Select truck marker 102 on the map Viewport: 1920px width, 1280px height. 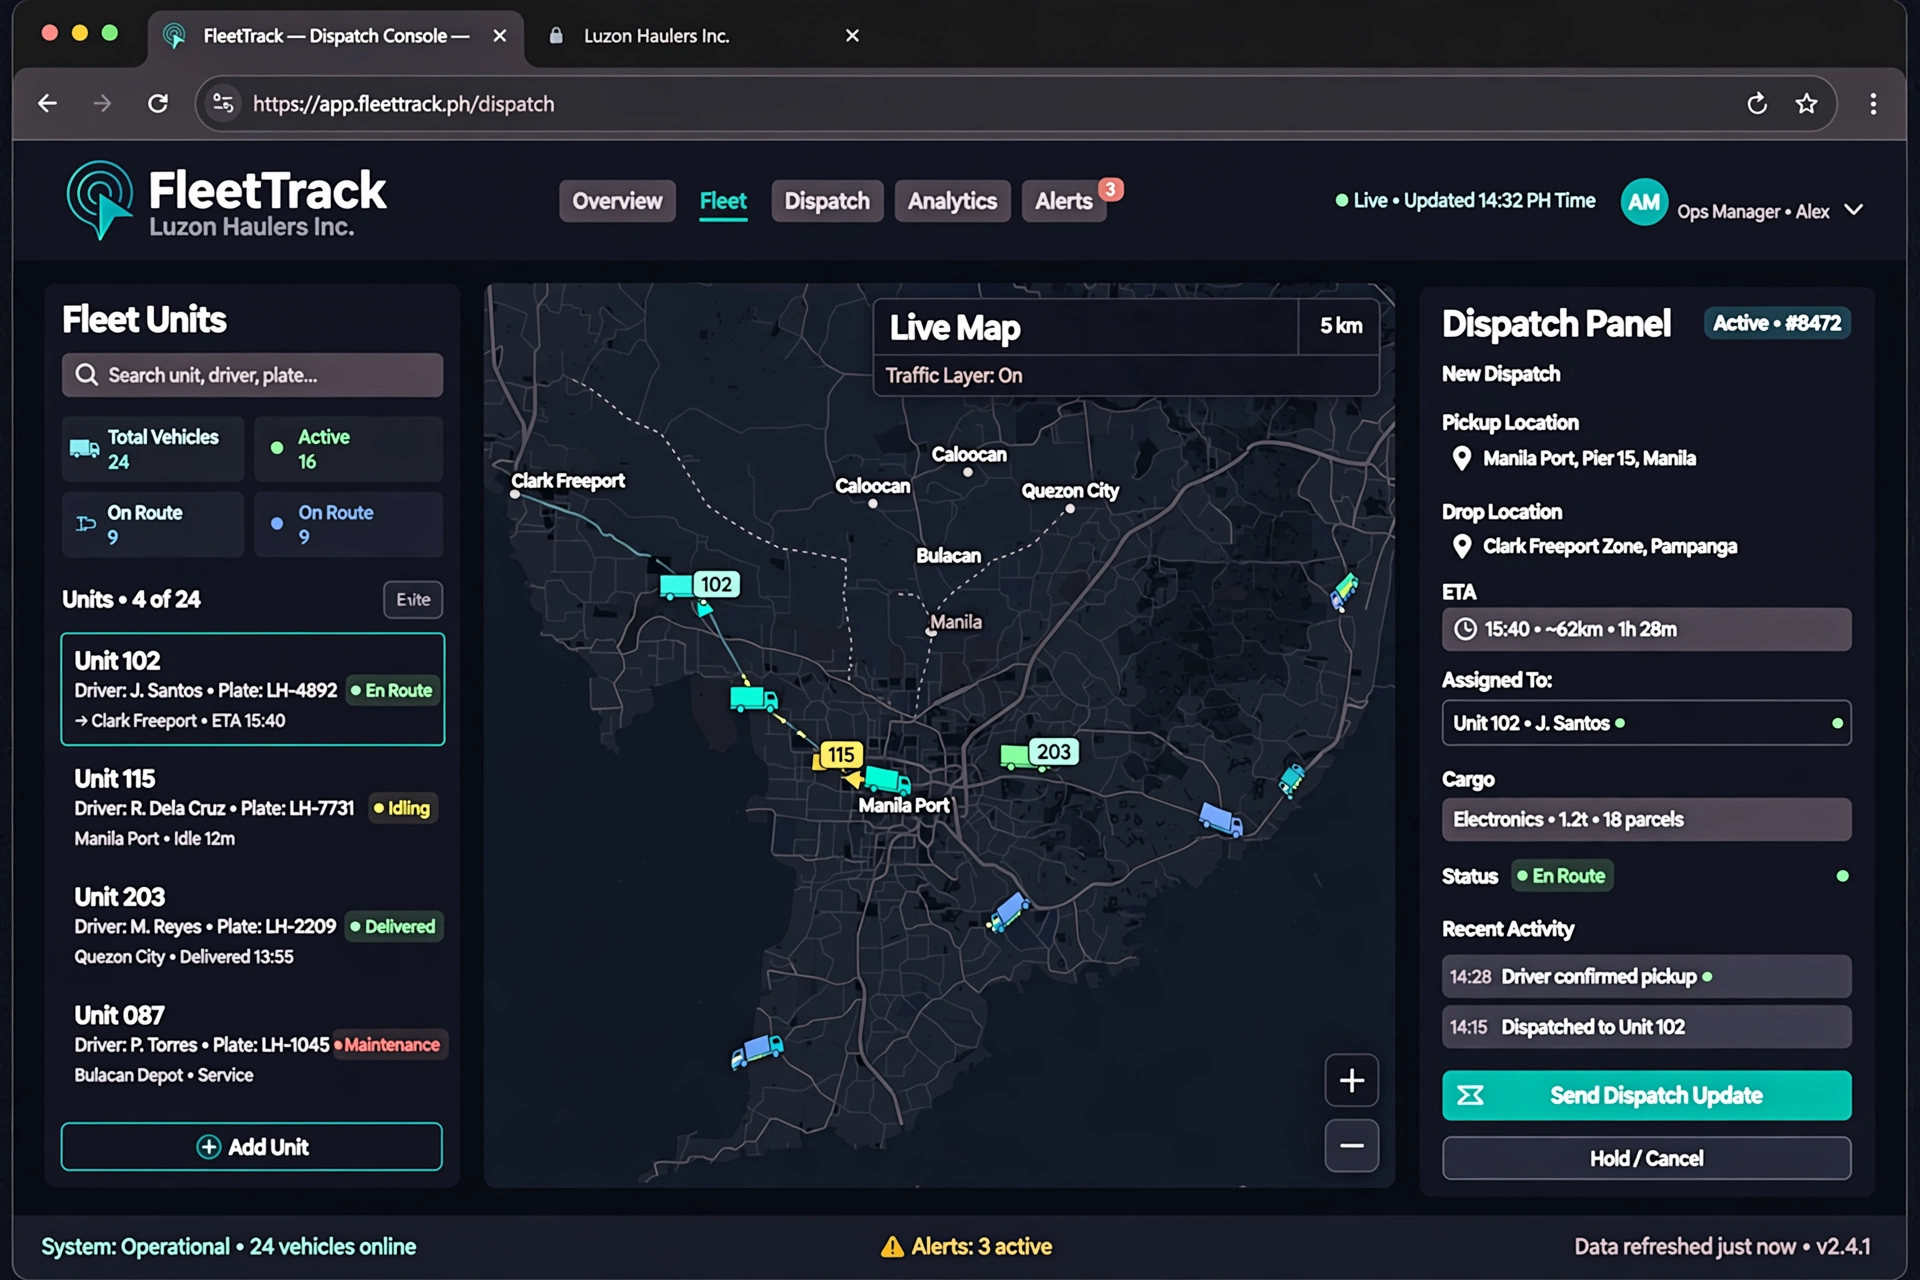(x=700, y=585)
